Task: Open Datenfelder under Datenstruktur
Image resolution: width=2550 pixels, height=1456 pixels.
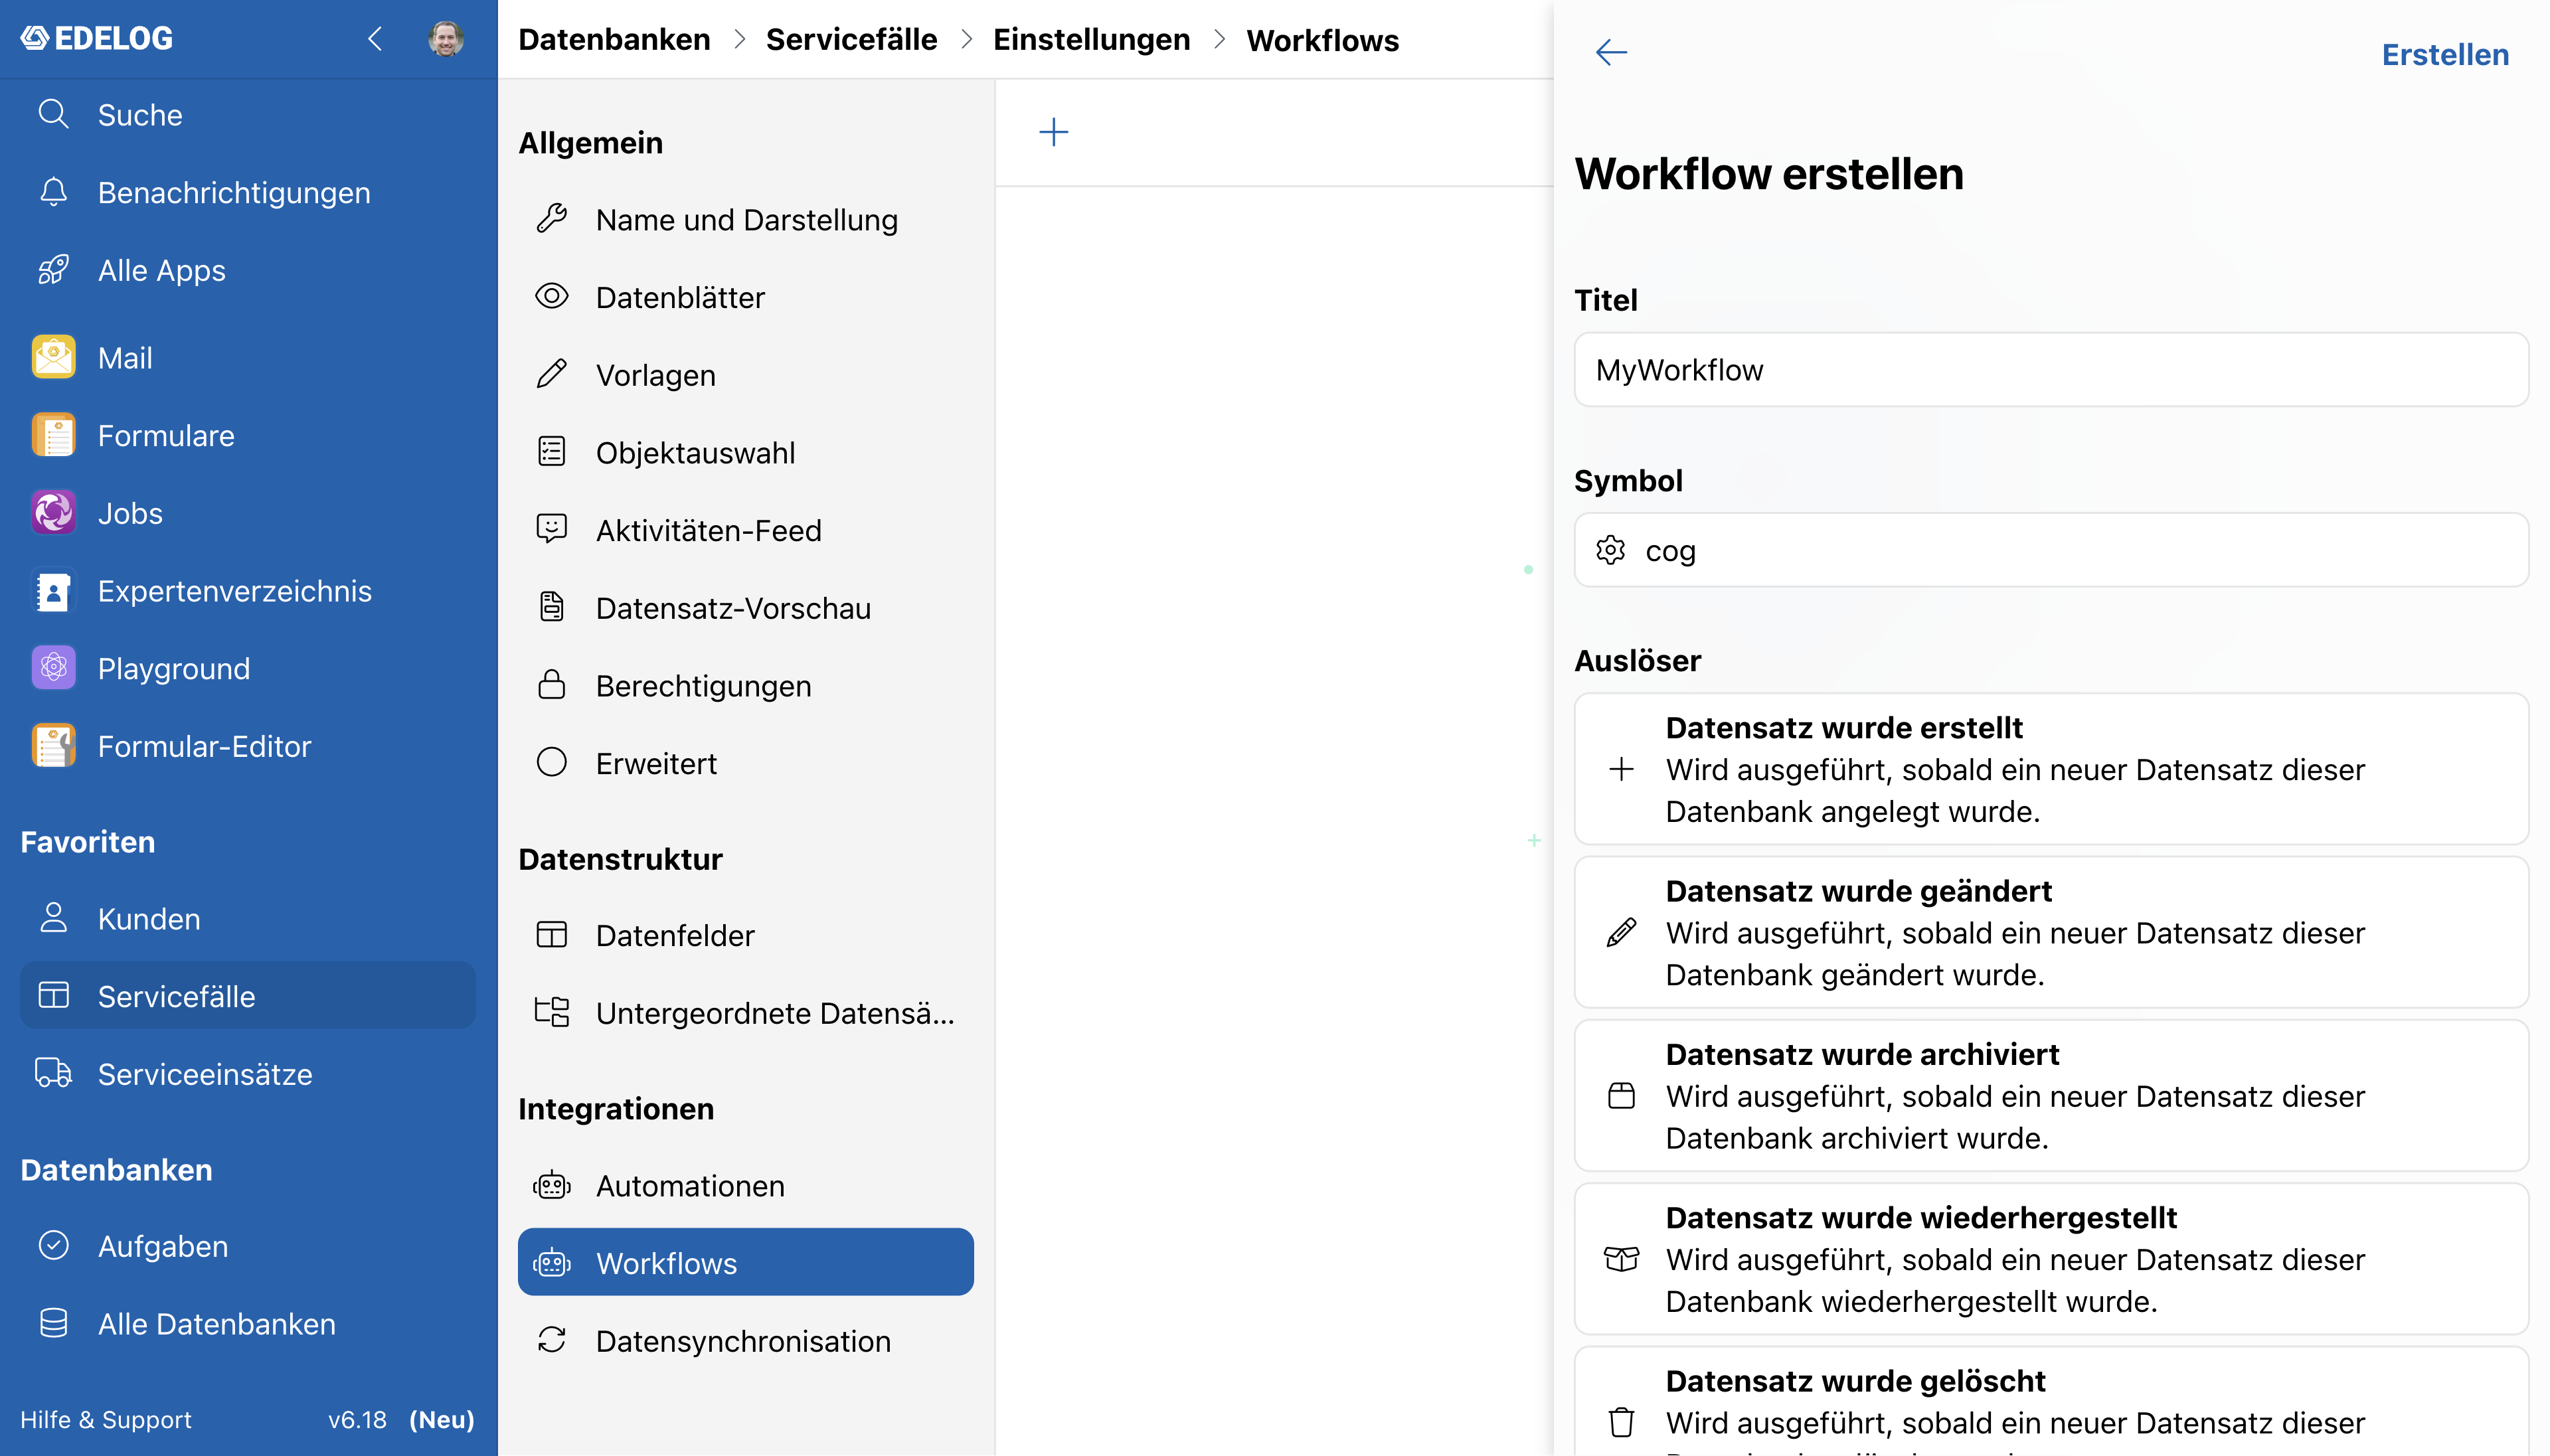Action: 745,934
